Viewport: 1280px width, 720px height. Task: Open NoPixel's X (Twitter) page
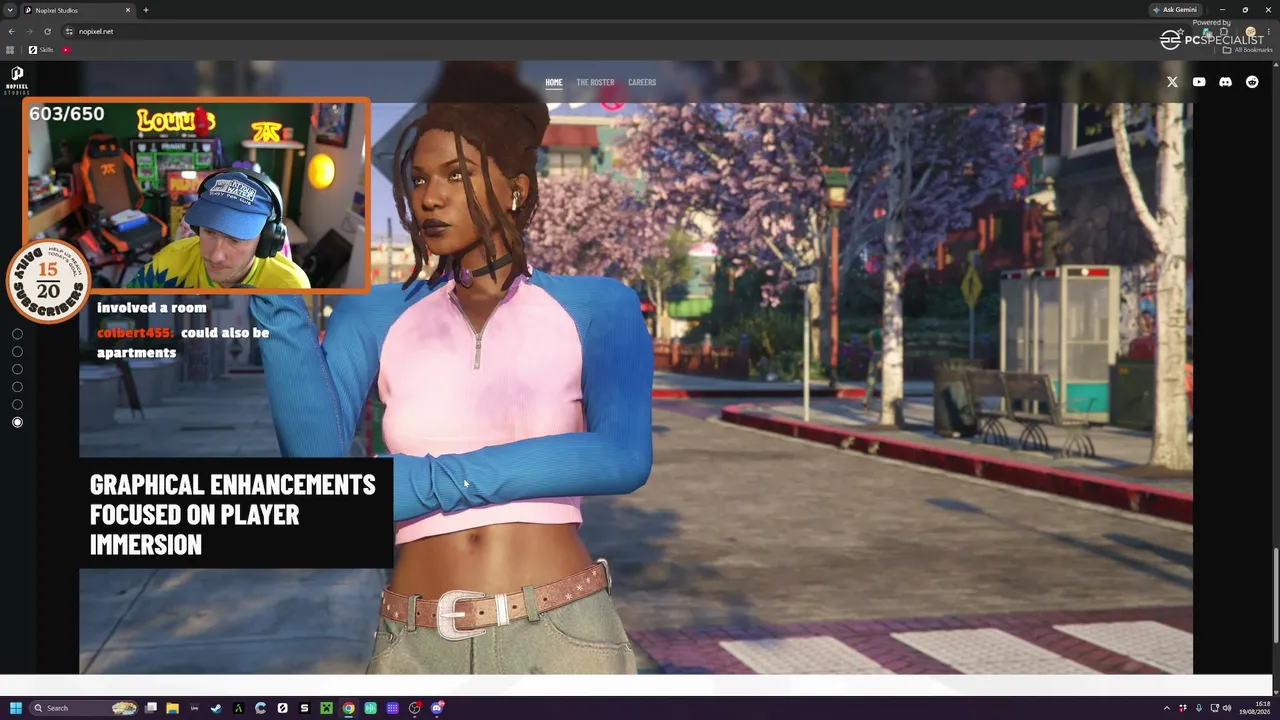pos(1172,82)
